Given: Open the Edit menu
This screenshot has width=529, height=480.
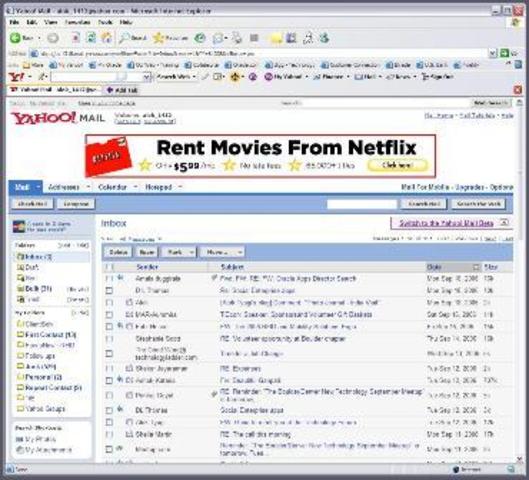Looking at the screenshot, I should pyautogui.click(x=32, y=22).
